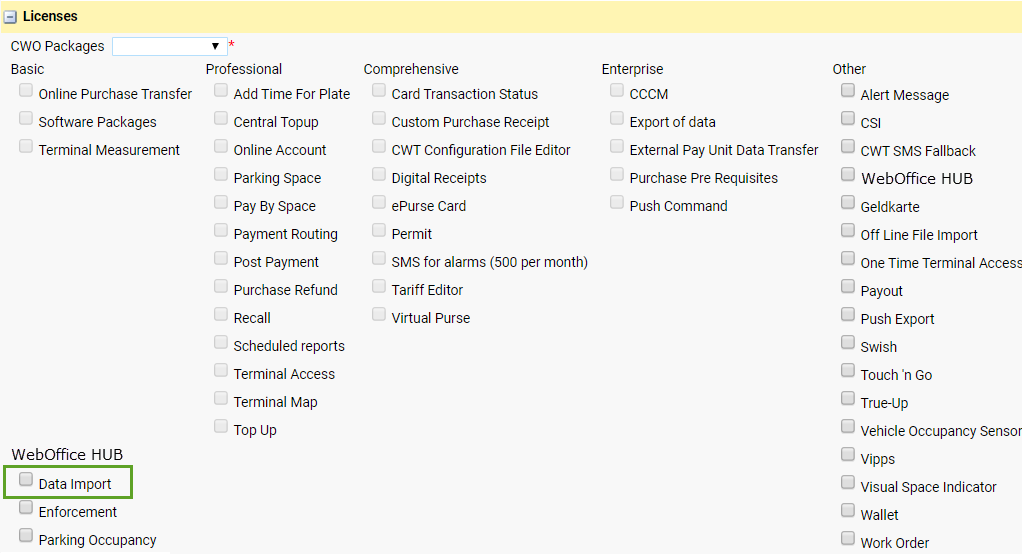Tick Terminal Access checkbox

click(x=221, y=370)
